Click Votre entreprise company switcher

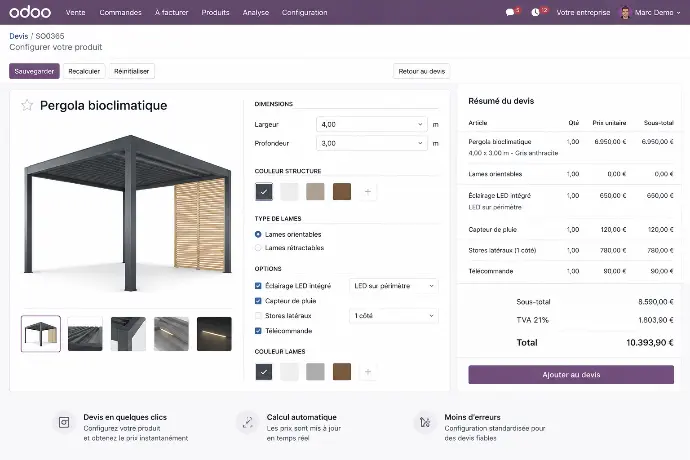583,12
